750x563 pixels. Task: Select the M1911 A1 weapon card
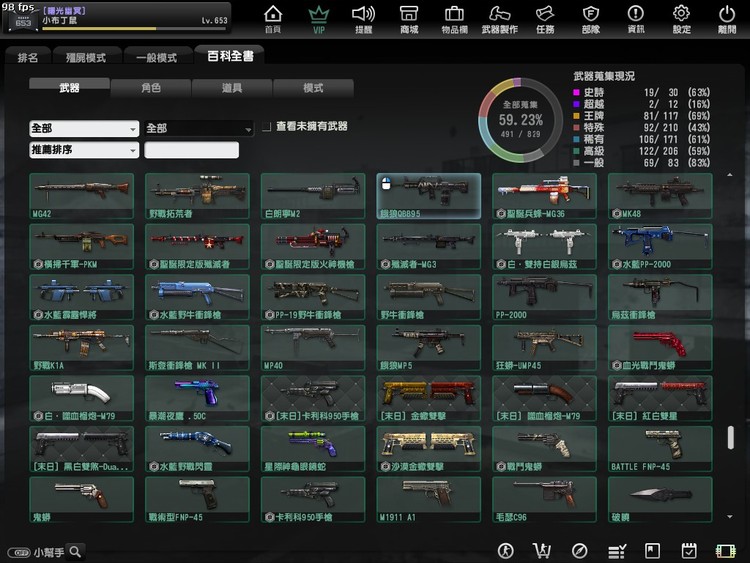pos(429,499)
